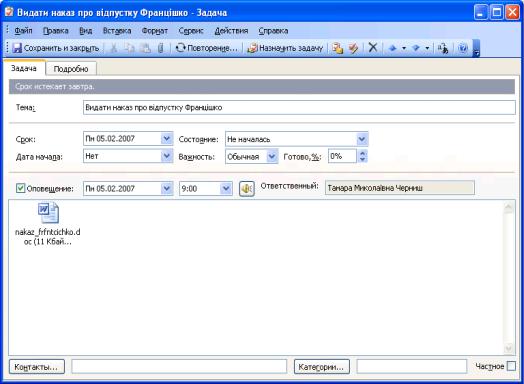Open the Срок due date dropdown
Viewport: 524px width, 384px height.
(166, 138)
